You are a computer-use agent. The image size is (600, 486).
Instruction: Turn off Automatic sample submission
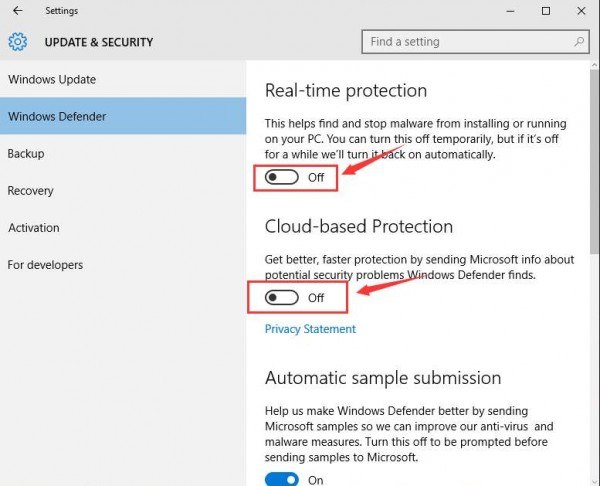282,479
